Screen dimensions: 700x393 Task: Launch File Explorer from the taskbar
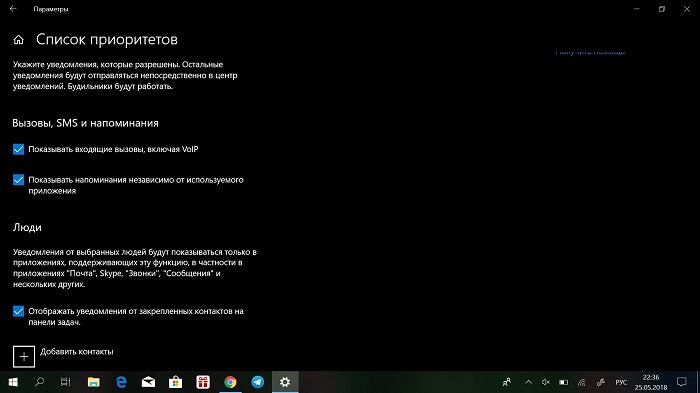click(x=93, y=382)
